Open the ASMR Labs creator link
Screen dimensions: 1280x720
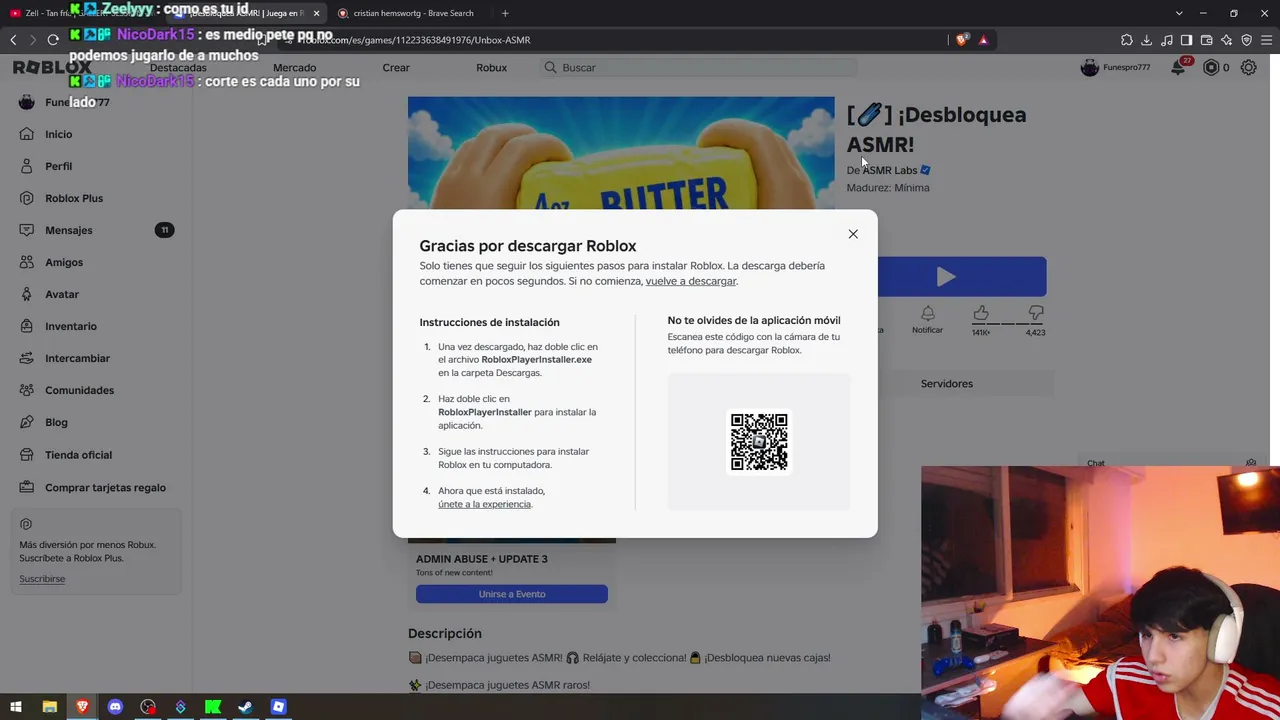[x=890, y=170]
